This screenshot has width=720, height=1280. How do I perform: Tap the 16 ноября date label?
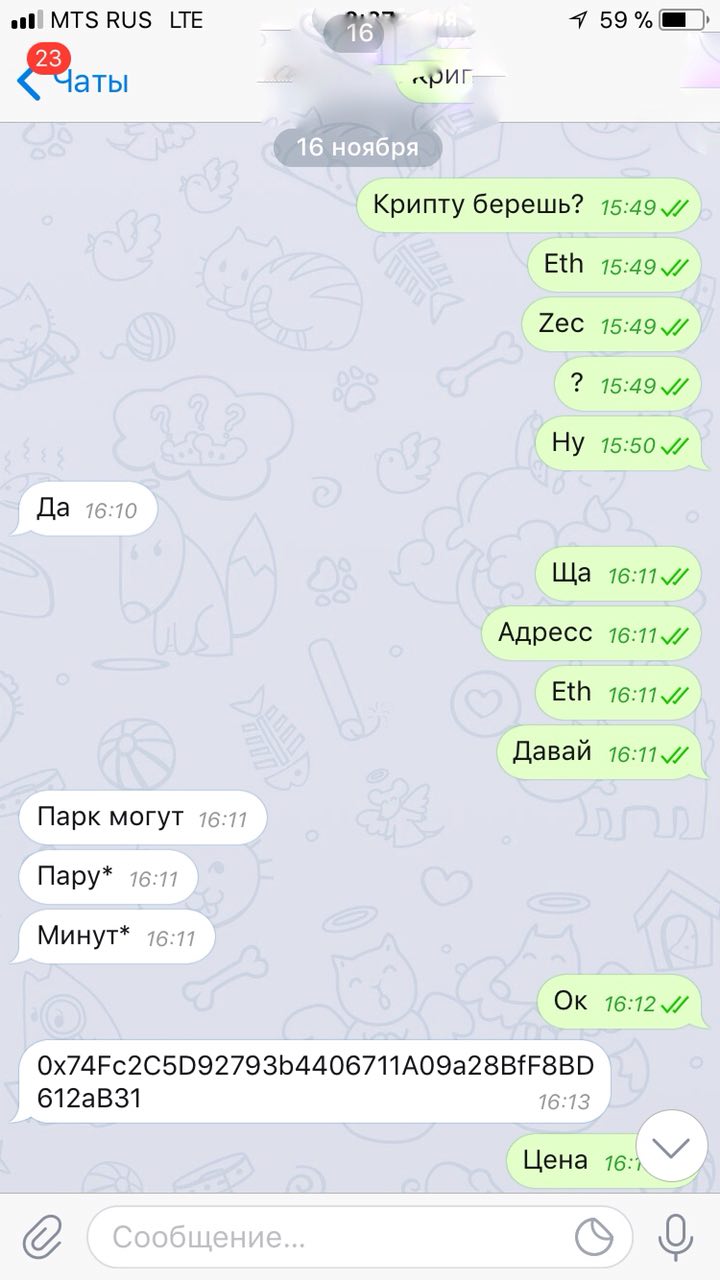[x=358, y=148]
